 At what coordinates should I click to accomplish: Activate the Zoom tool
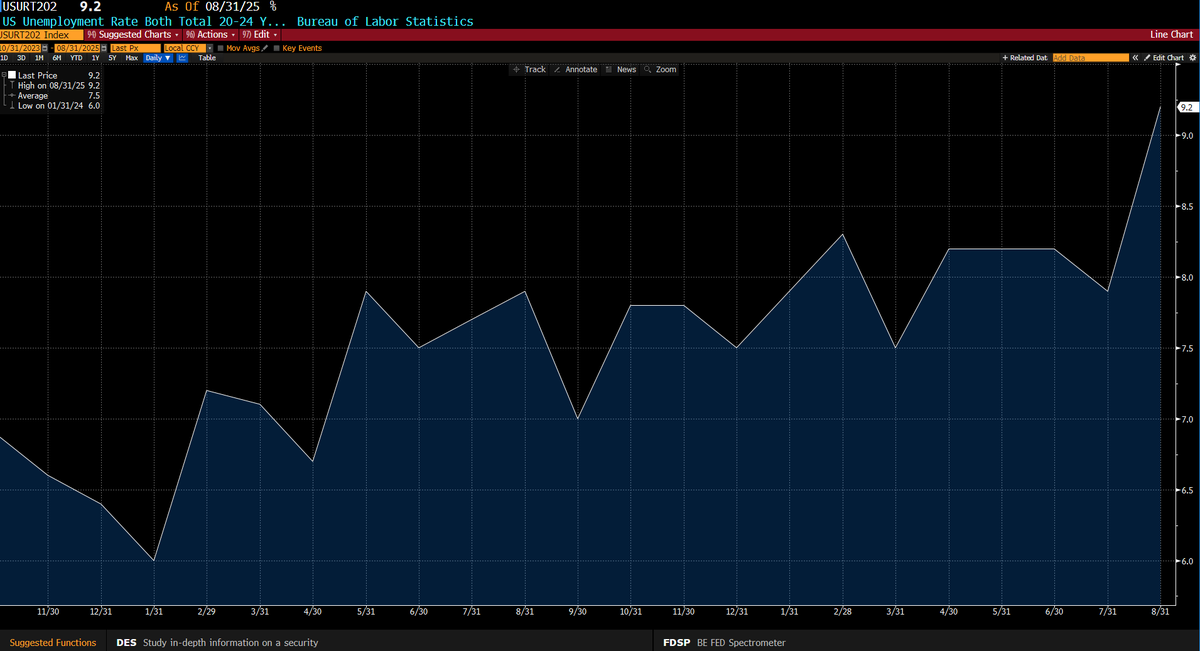(x=661, y=69)
